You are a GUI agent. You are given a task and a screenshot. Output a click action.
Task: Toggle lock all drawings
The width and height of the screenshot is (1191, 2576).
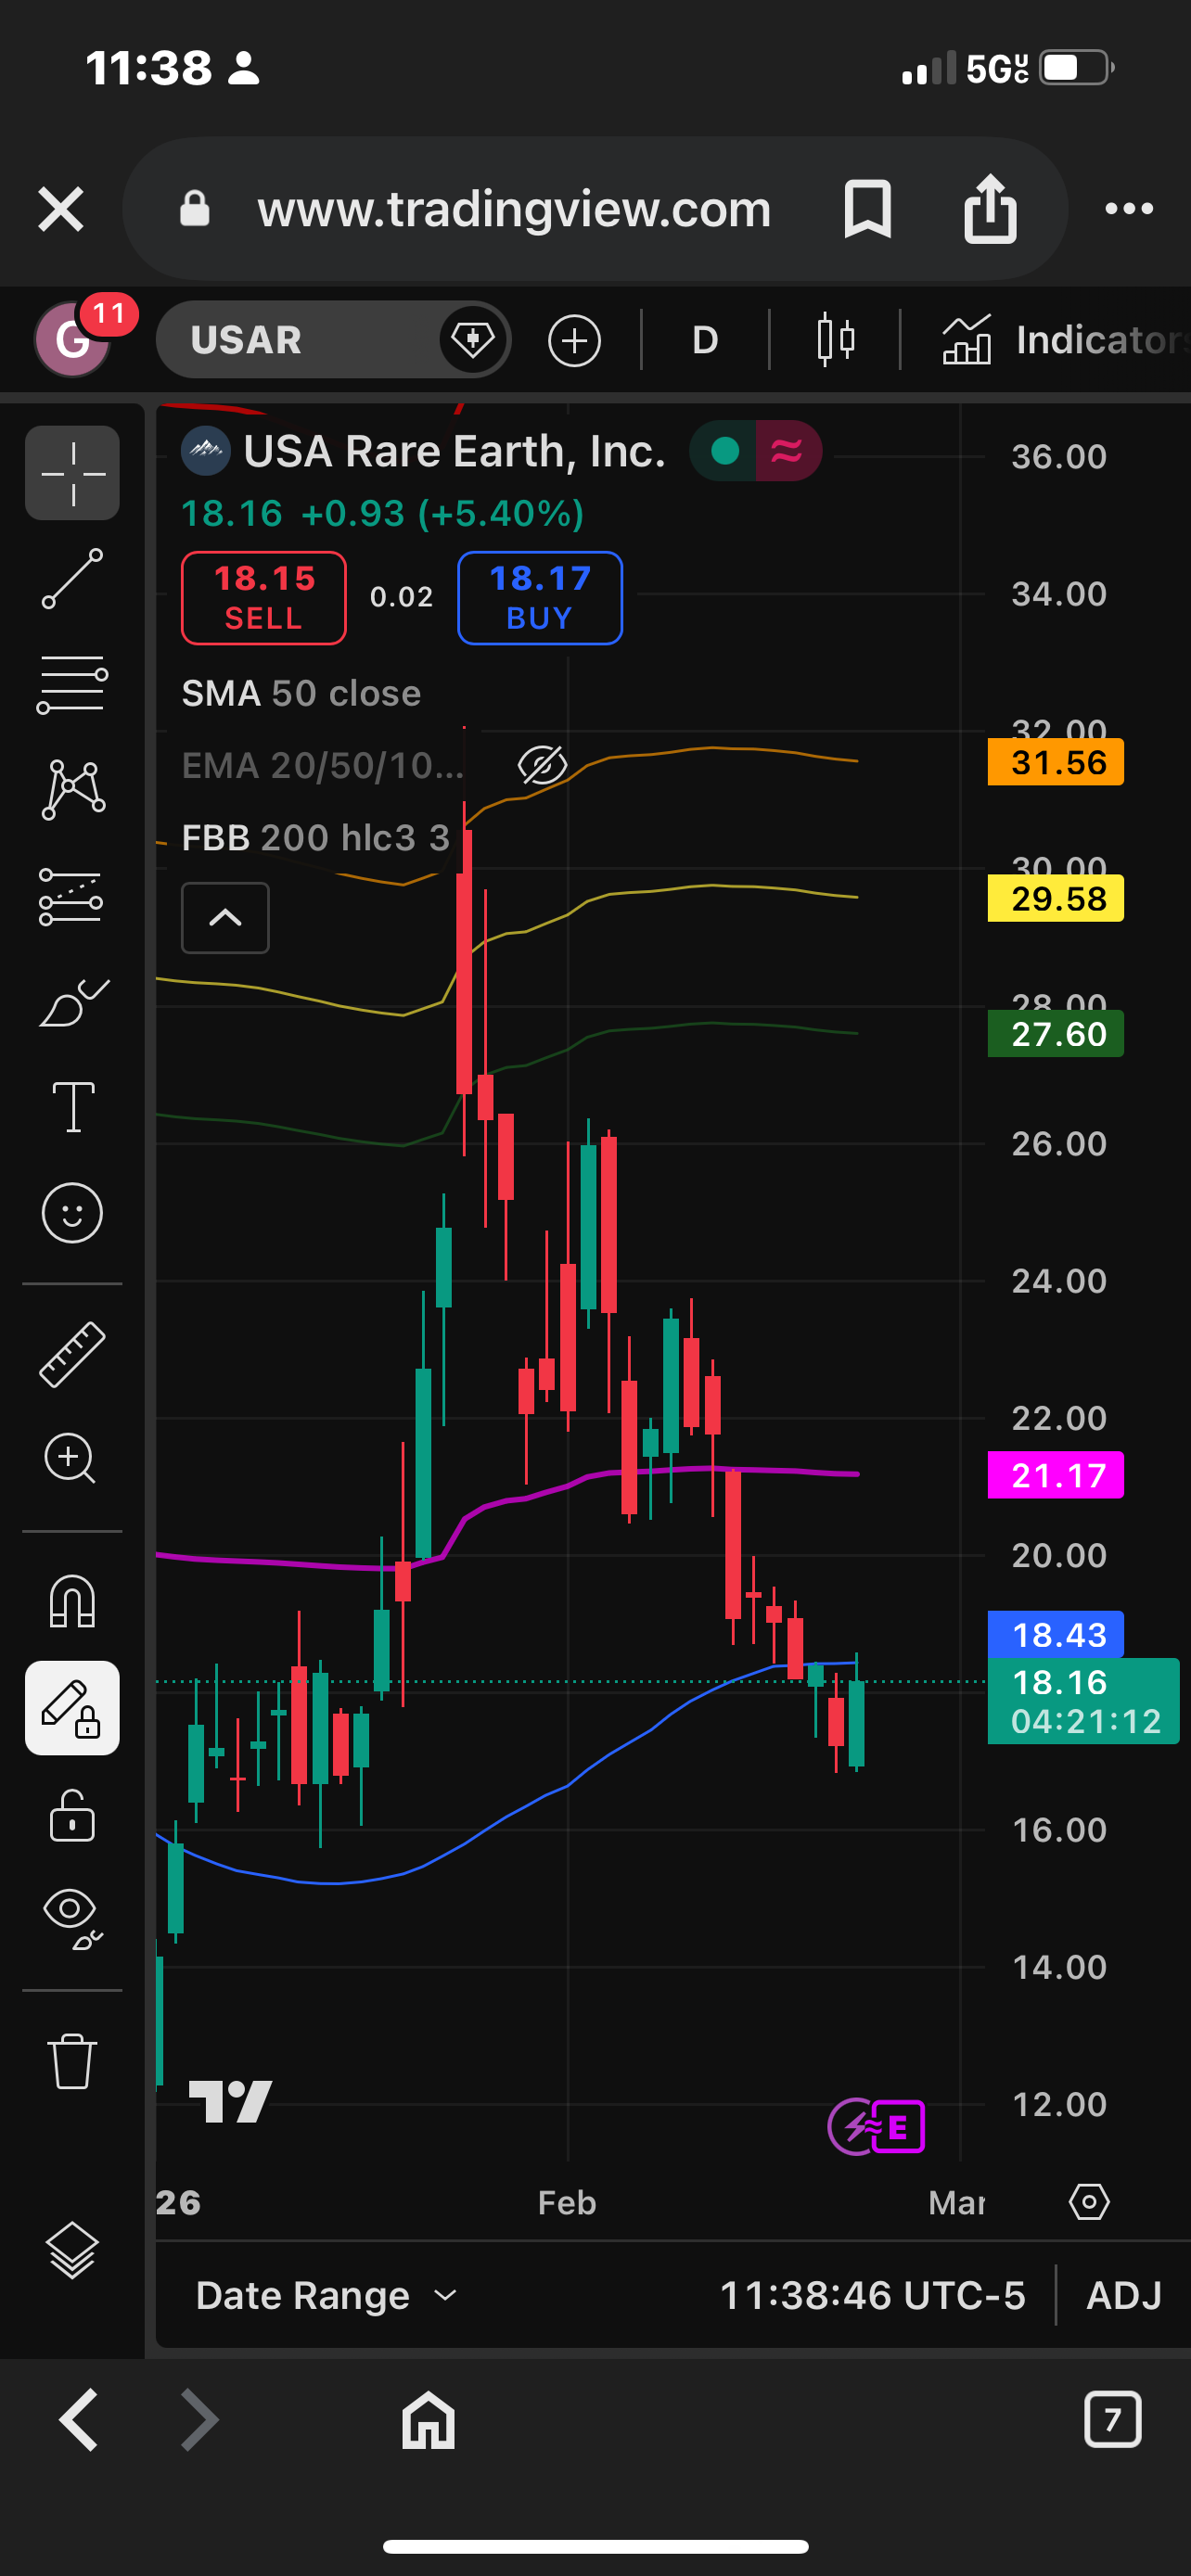pyautogui.click(x=72, y=1815)
